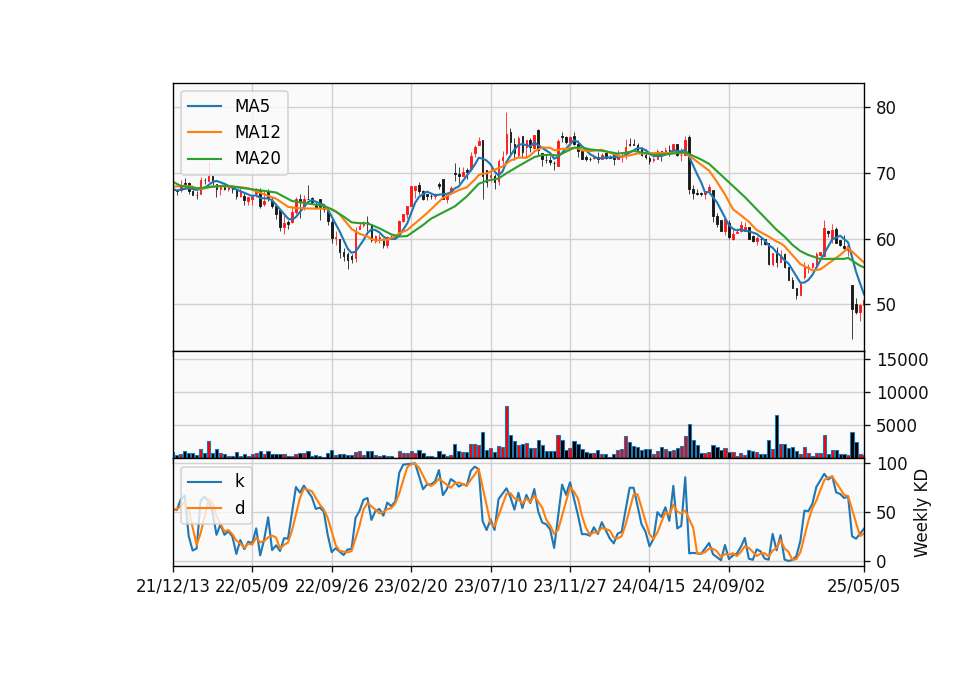Click the date label 25/05/05

coord(864,586)
